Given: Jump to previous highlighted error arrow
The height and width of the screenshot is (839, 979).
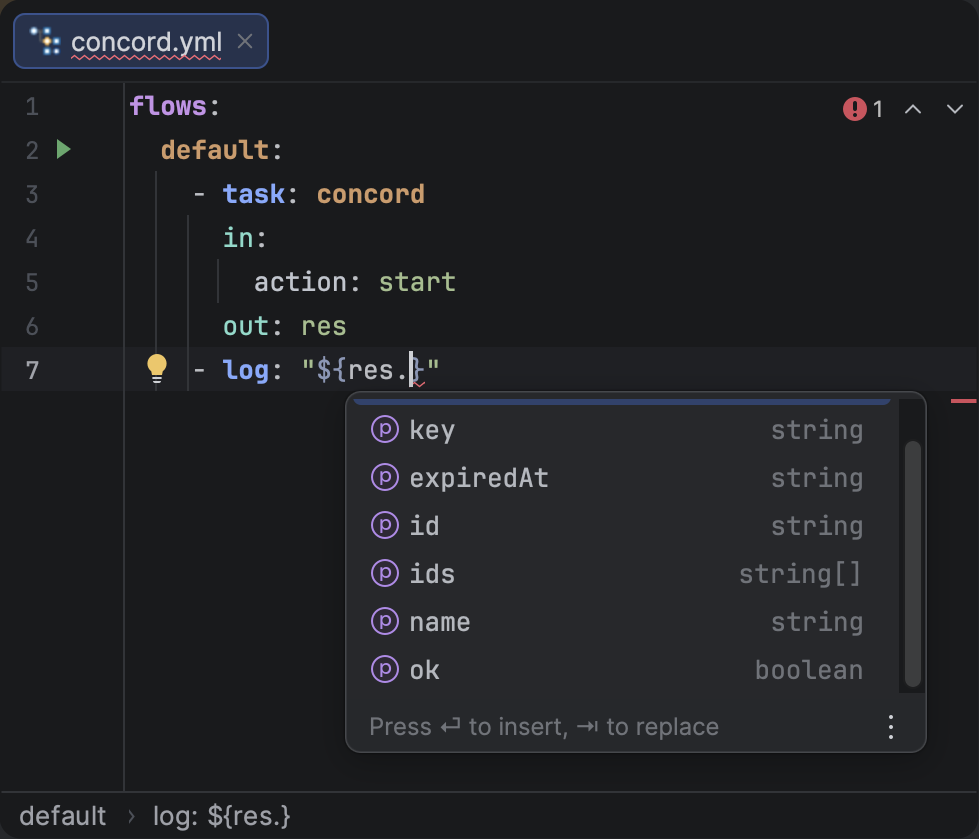Looking at the screenshot, I should [x=912, y=109].
